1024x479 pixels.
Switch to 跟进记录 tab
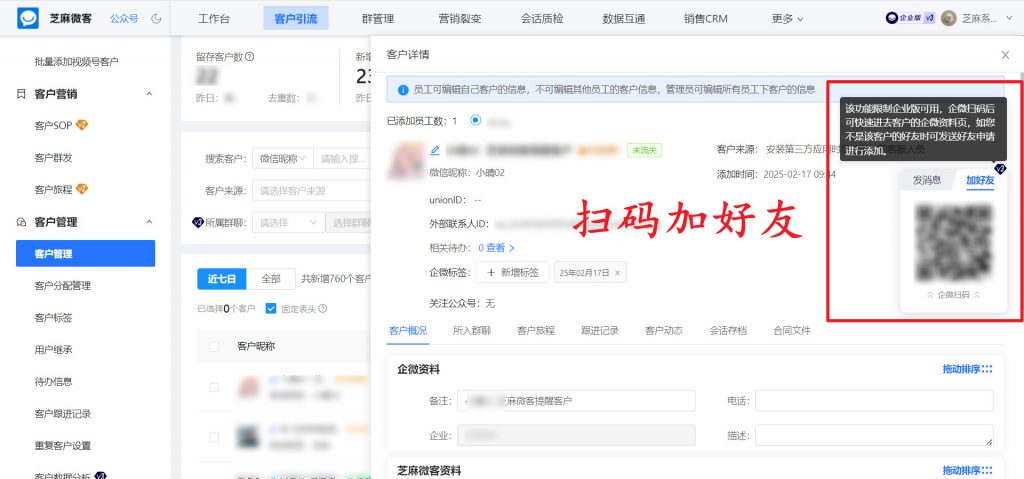[x=600, y=331]
